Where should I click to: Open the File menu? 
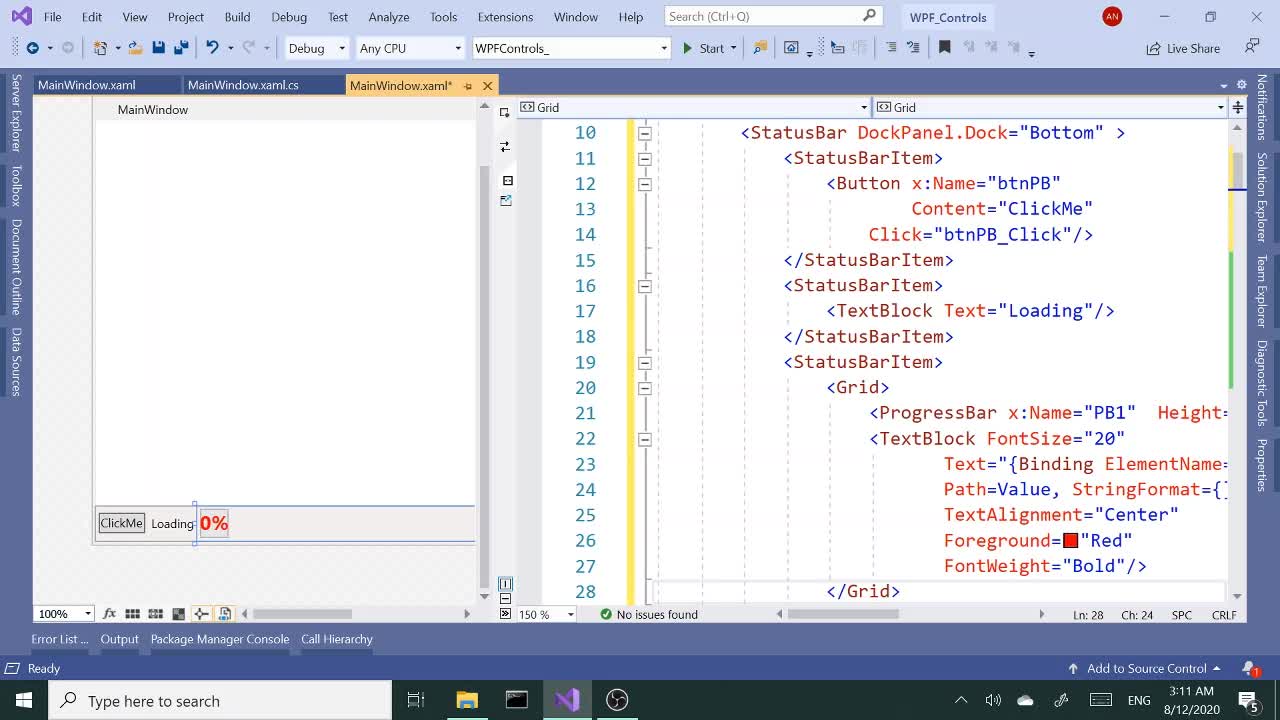(52, 17)
